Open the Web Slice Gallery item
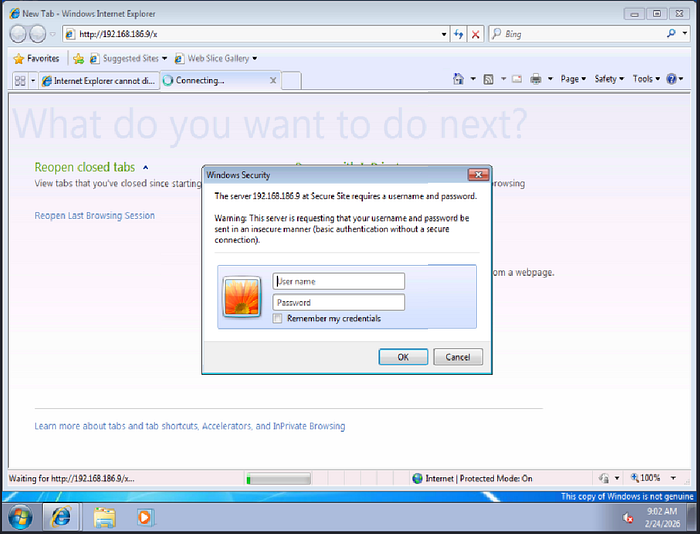Viewport: 700px width, 534px height. 216,58
